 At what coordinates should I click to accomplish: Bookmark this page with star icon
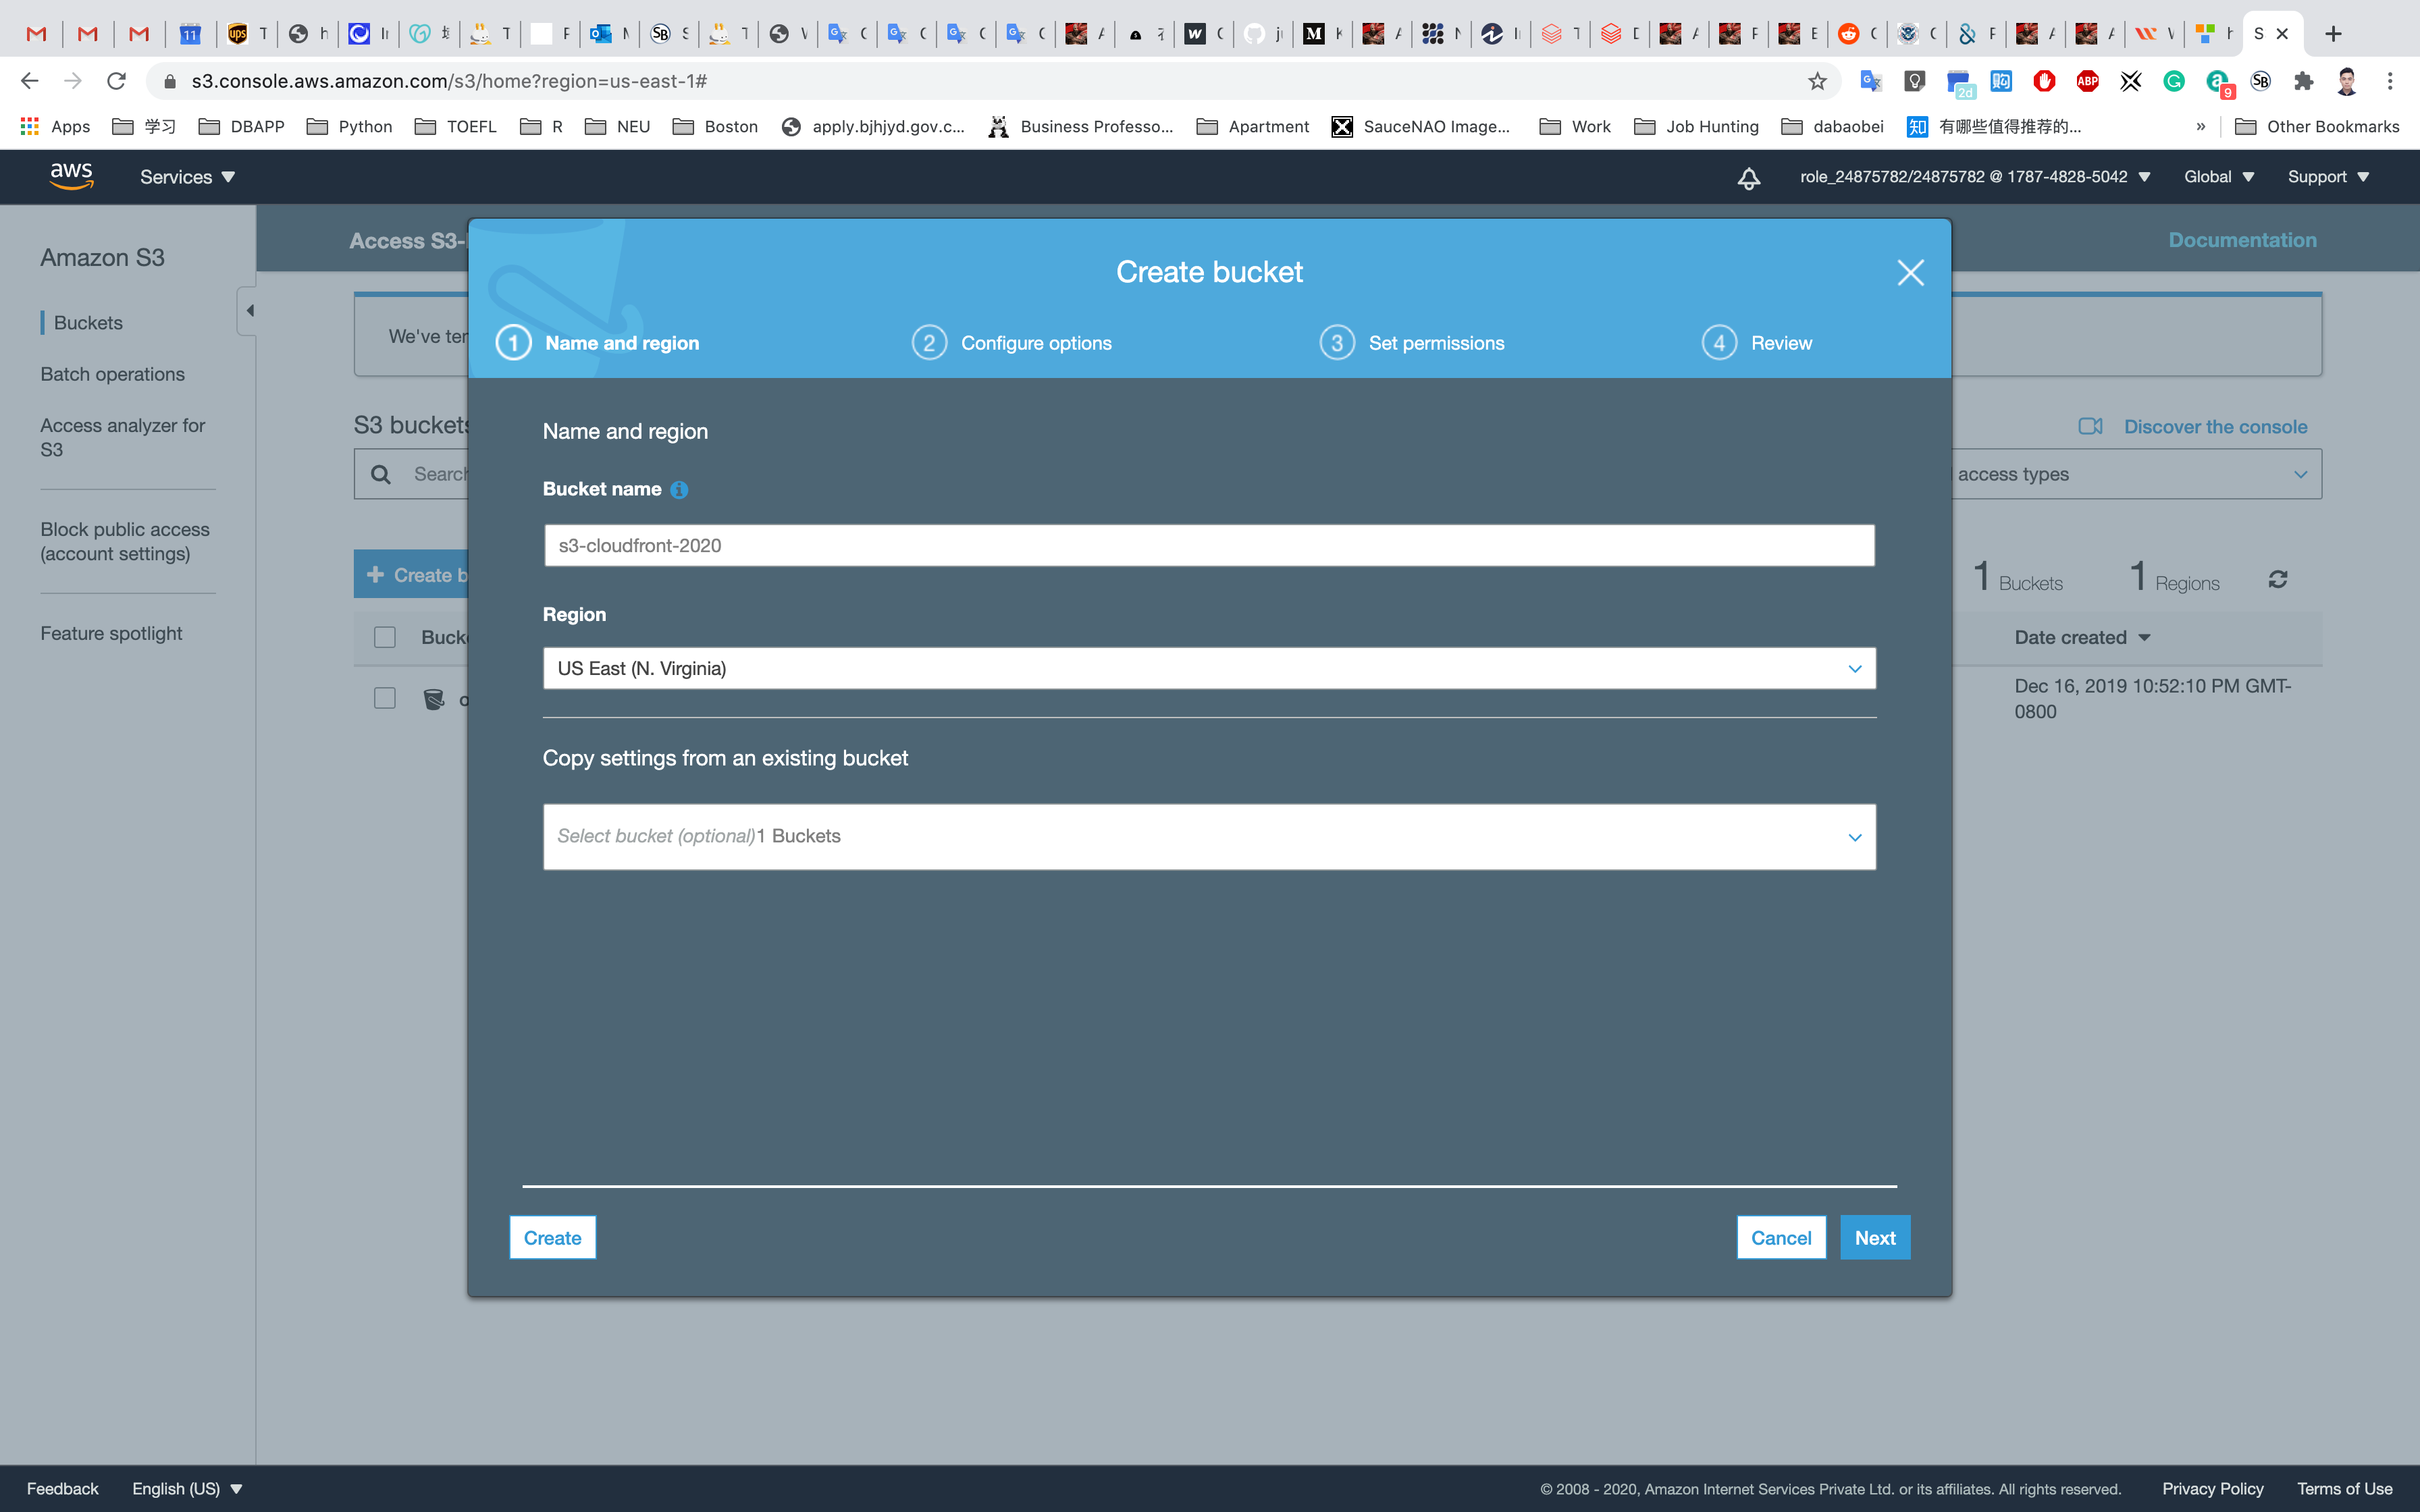(x=1817, y=81)
